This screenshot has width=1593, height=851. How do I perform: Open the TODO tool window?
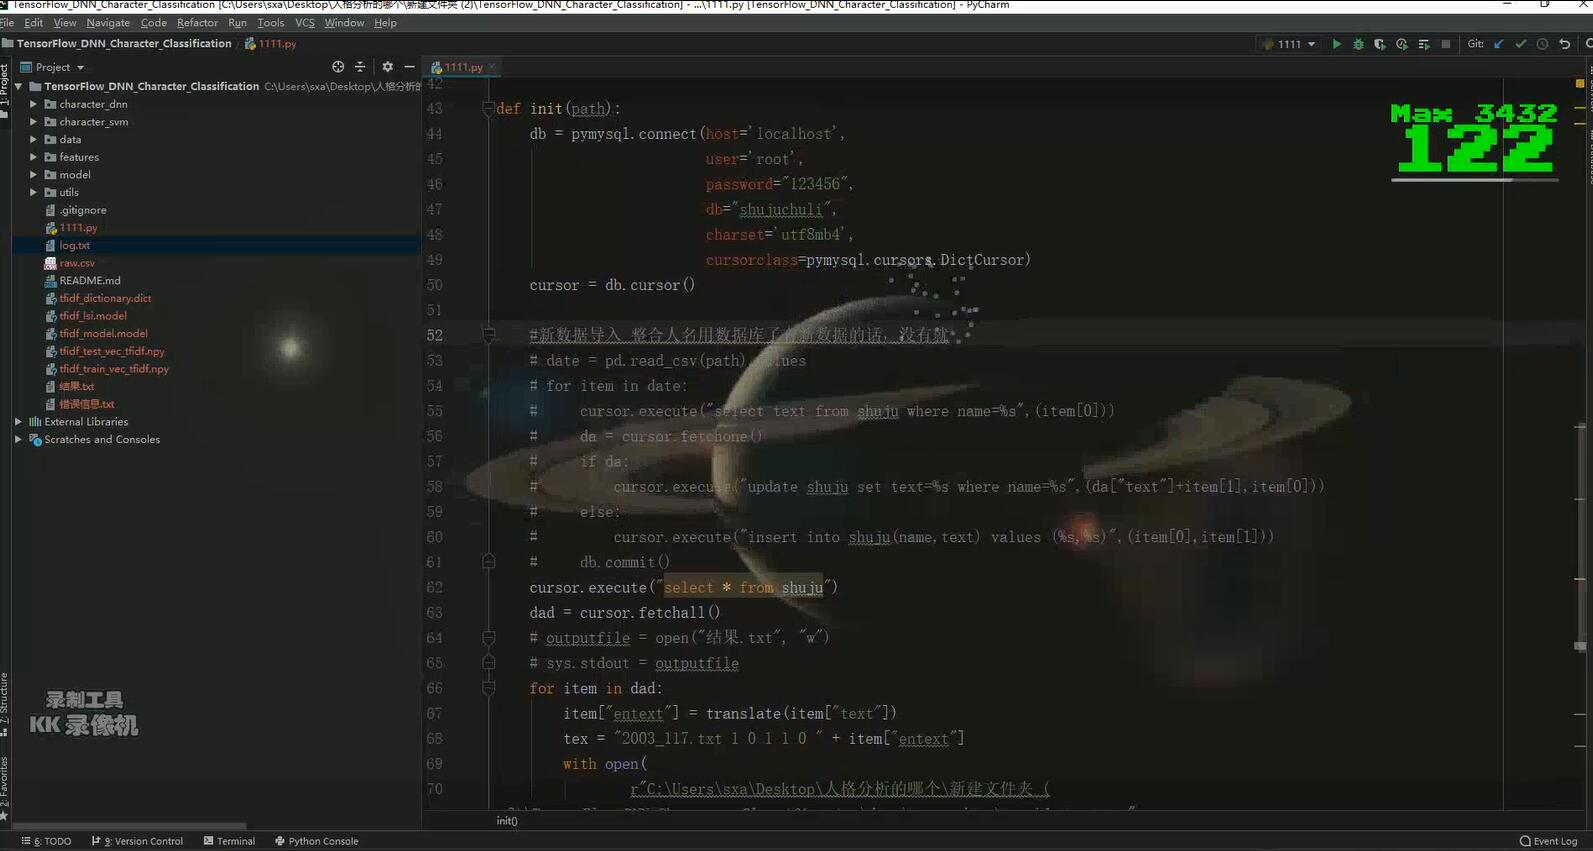pos(47,841)
